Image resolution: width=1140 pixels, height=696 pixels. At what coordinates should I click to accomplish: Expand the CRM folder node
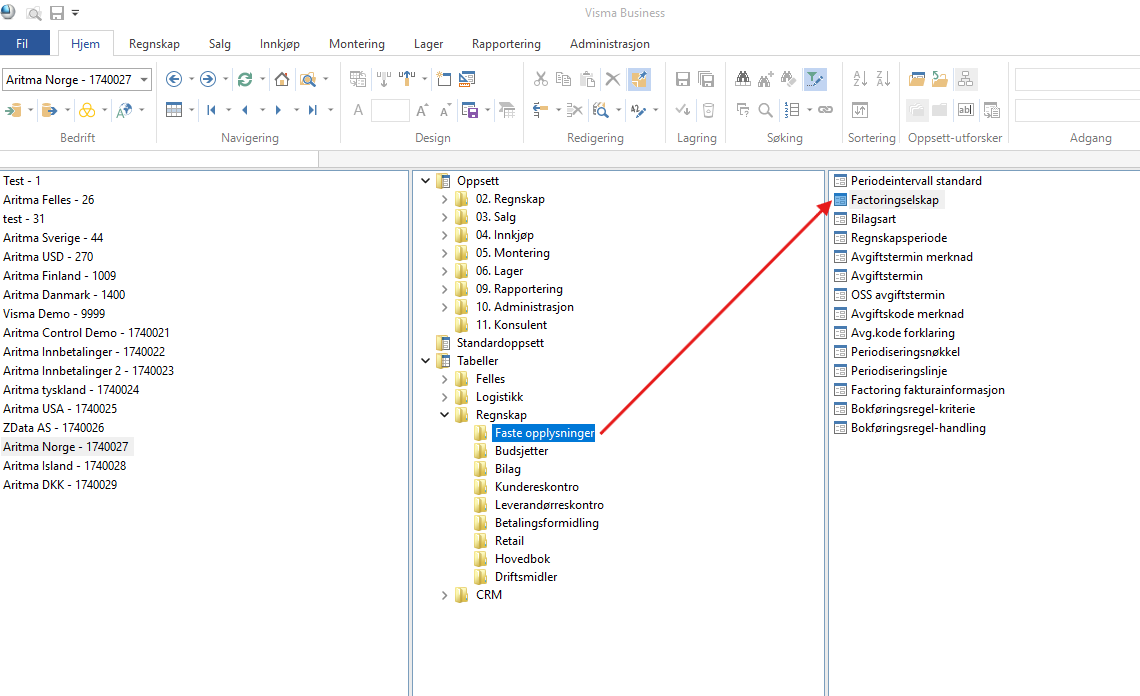tap(445, 595)
